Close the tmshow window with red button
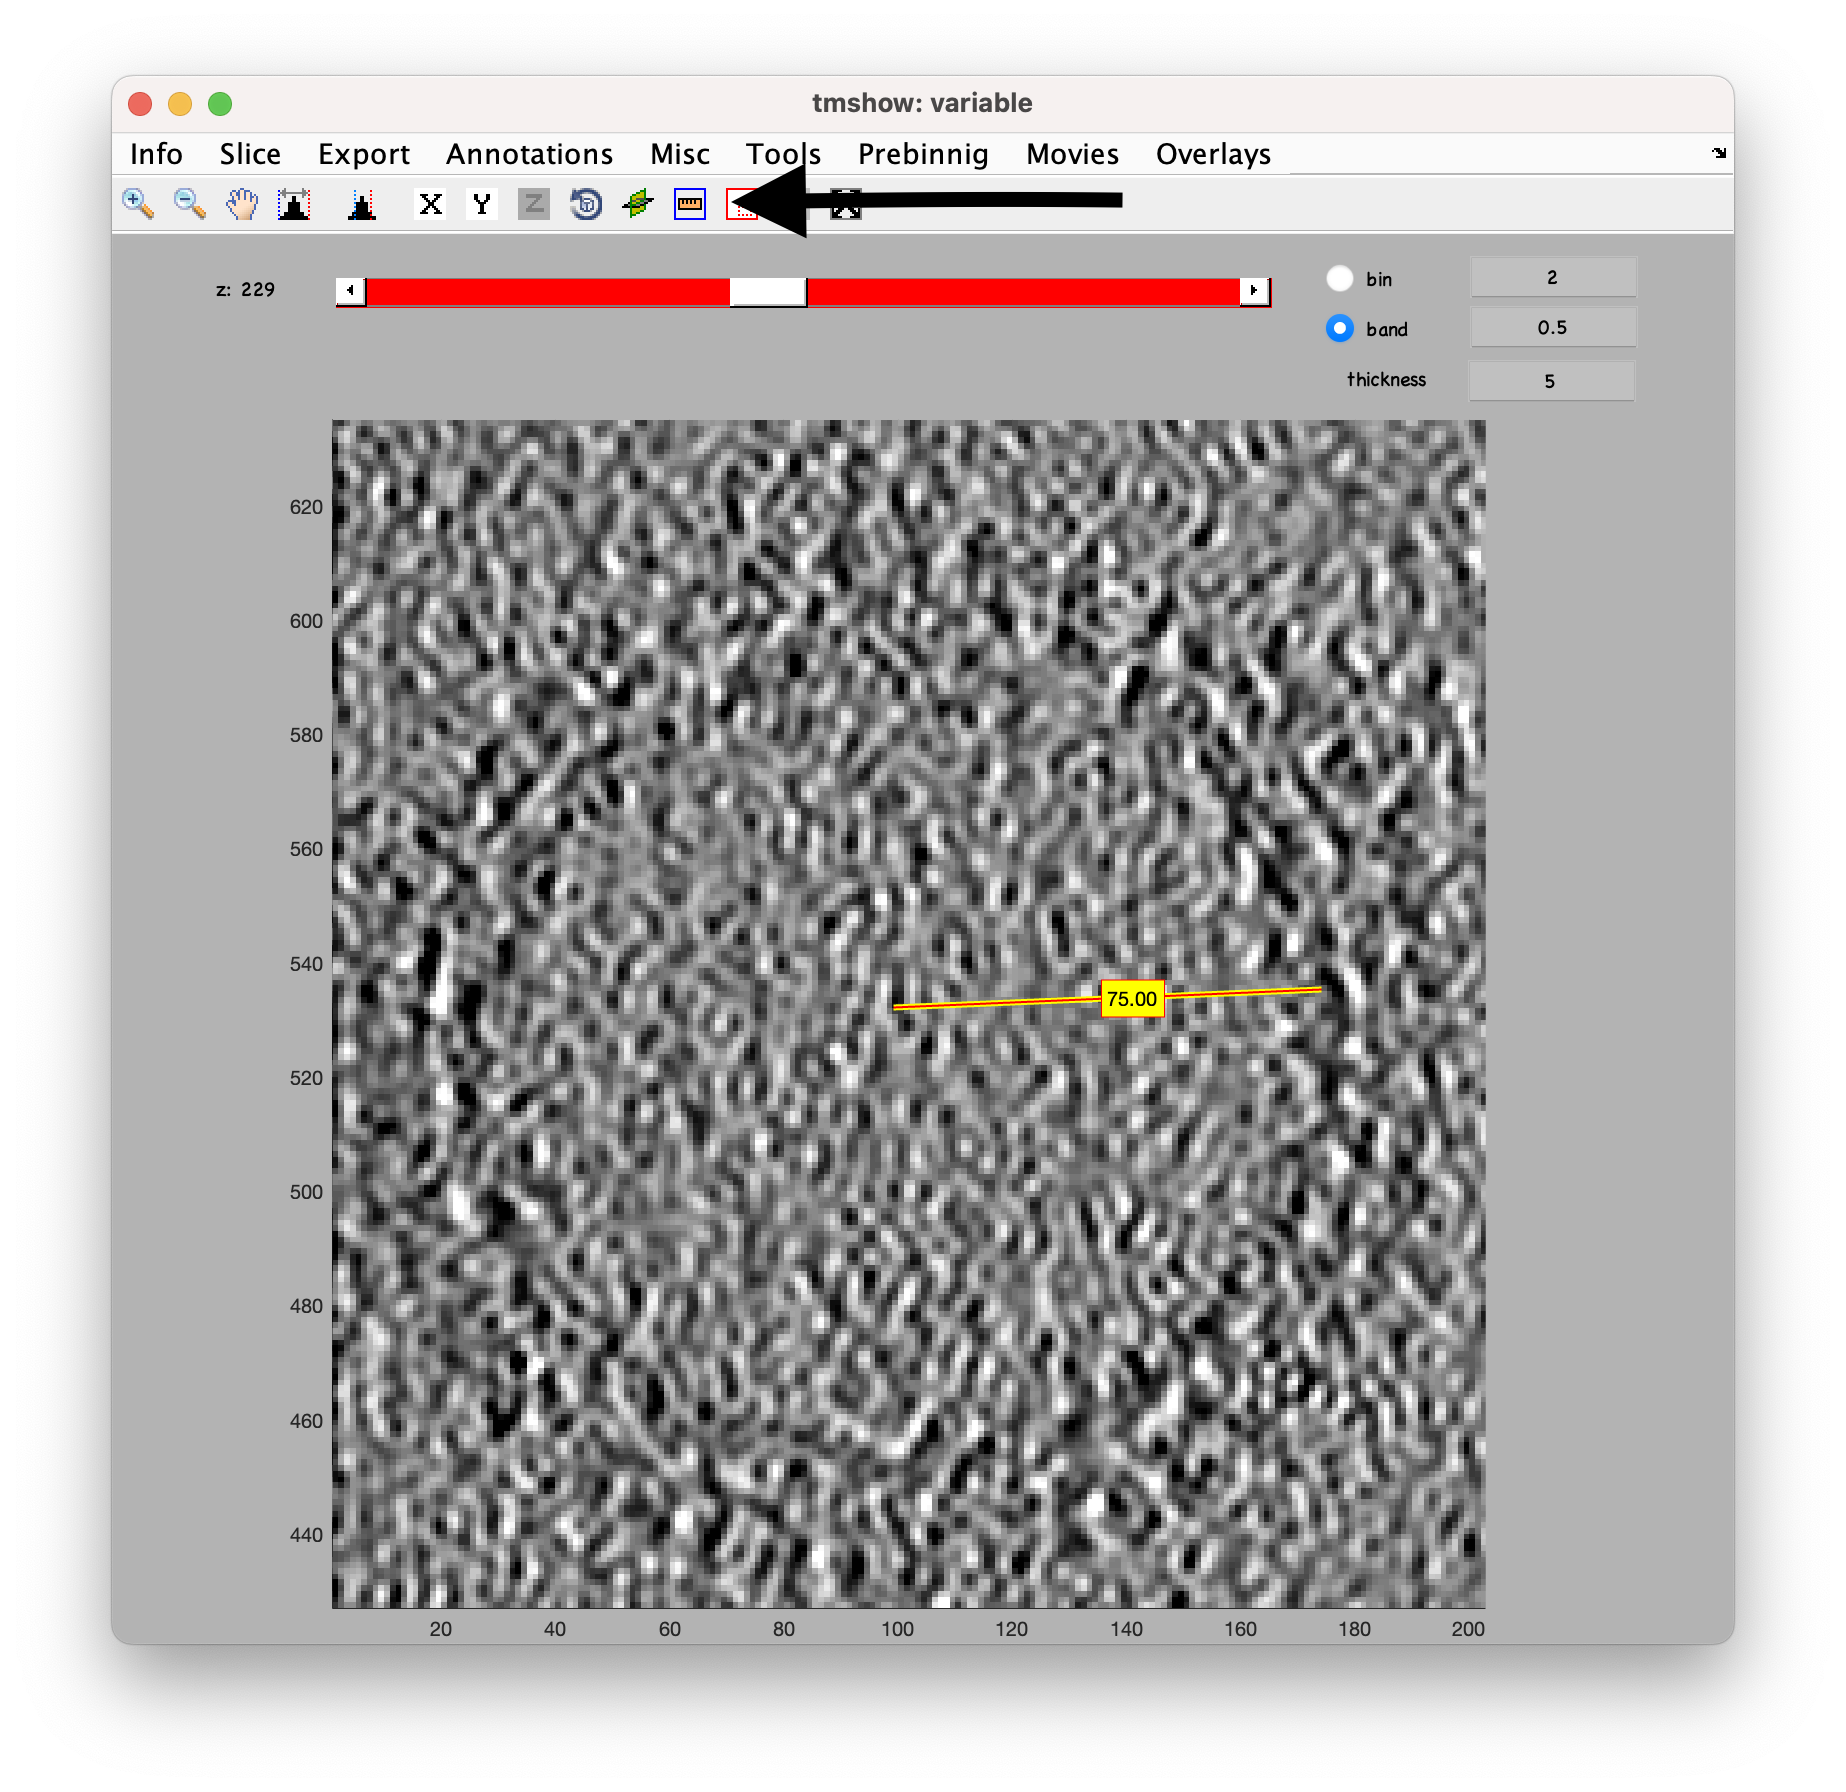This screenshot has width=1846, height=1792. pyautogui.click(x=140, y=104)
